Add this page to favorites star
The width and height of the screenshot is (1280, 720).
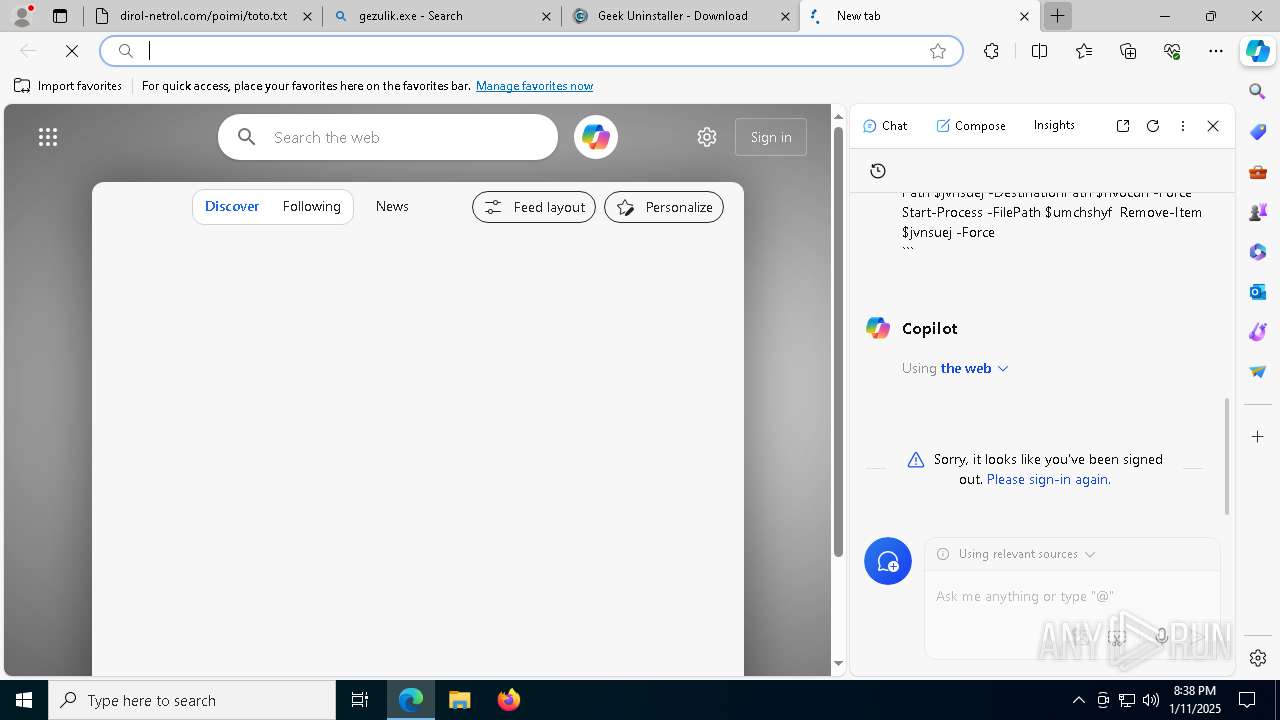pos(938,51)
